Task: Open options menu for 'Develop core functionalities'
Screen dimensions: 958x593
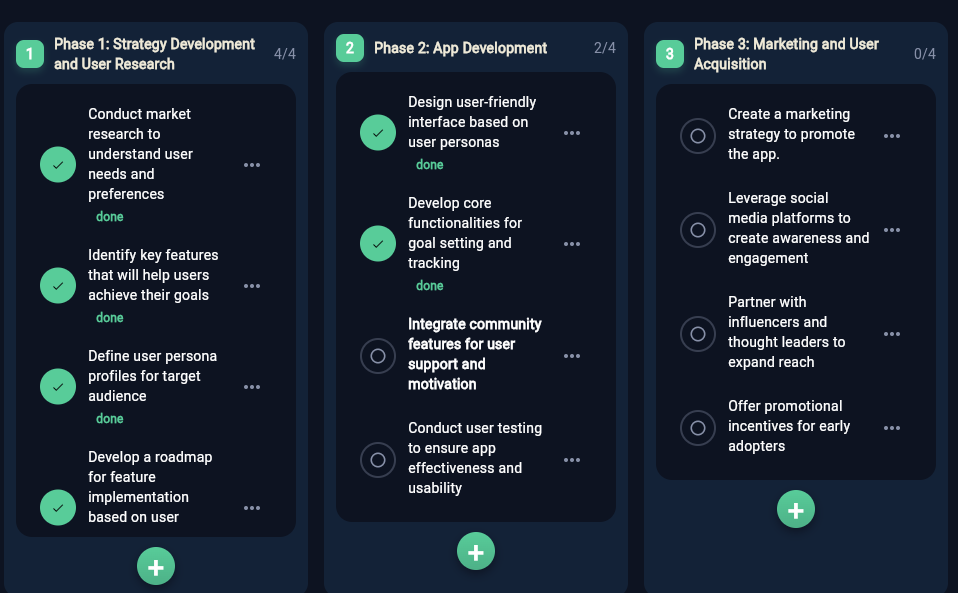Action: pos(571,243)
